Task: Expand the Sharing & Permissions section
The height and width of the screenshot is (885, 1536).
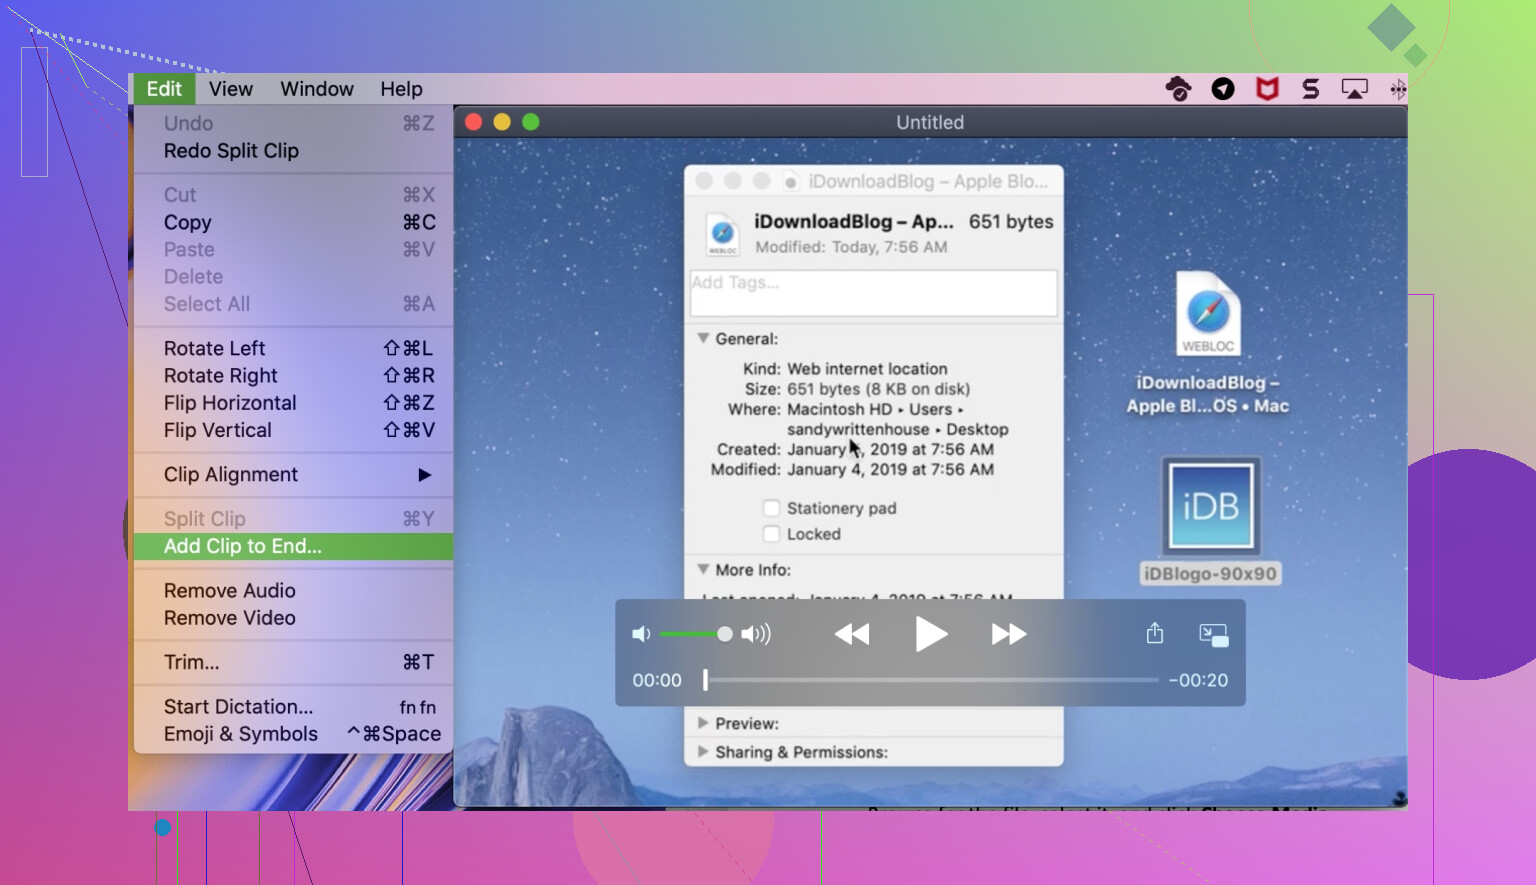Action: click(703, 752)
